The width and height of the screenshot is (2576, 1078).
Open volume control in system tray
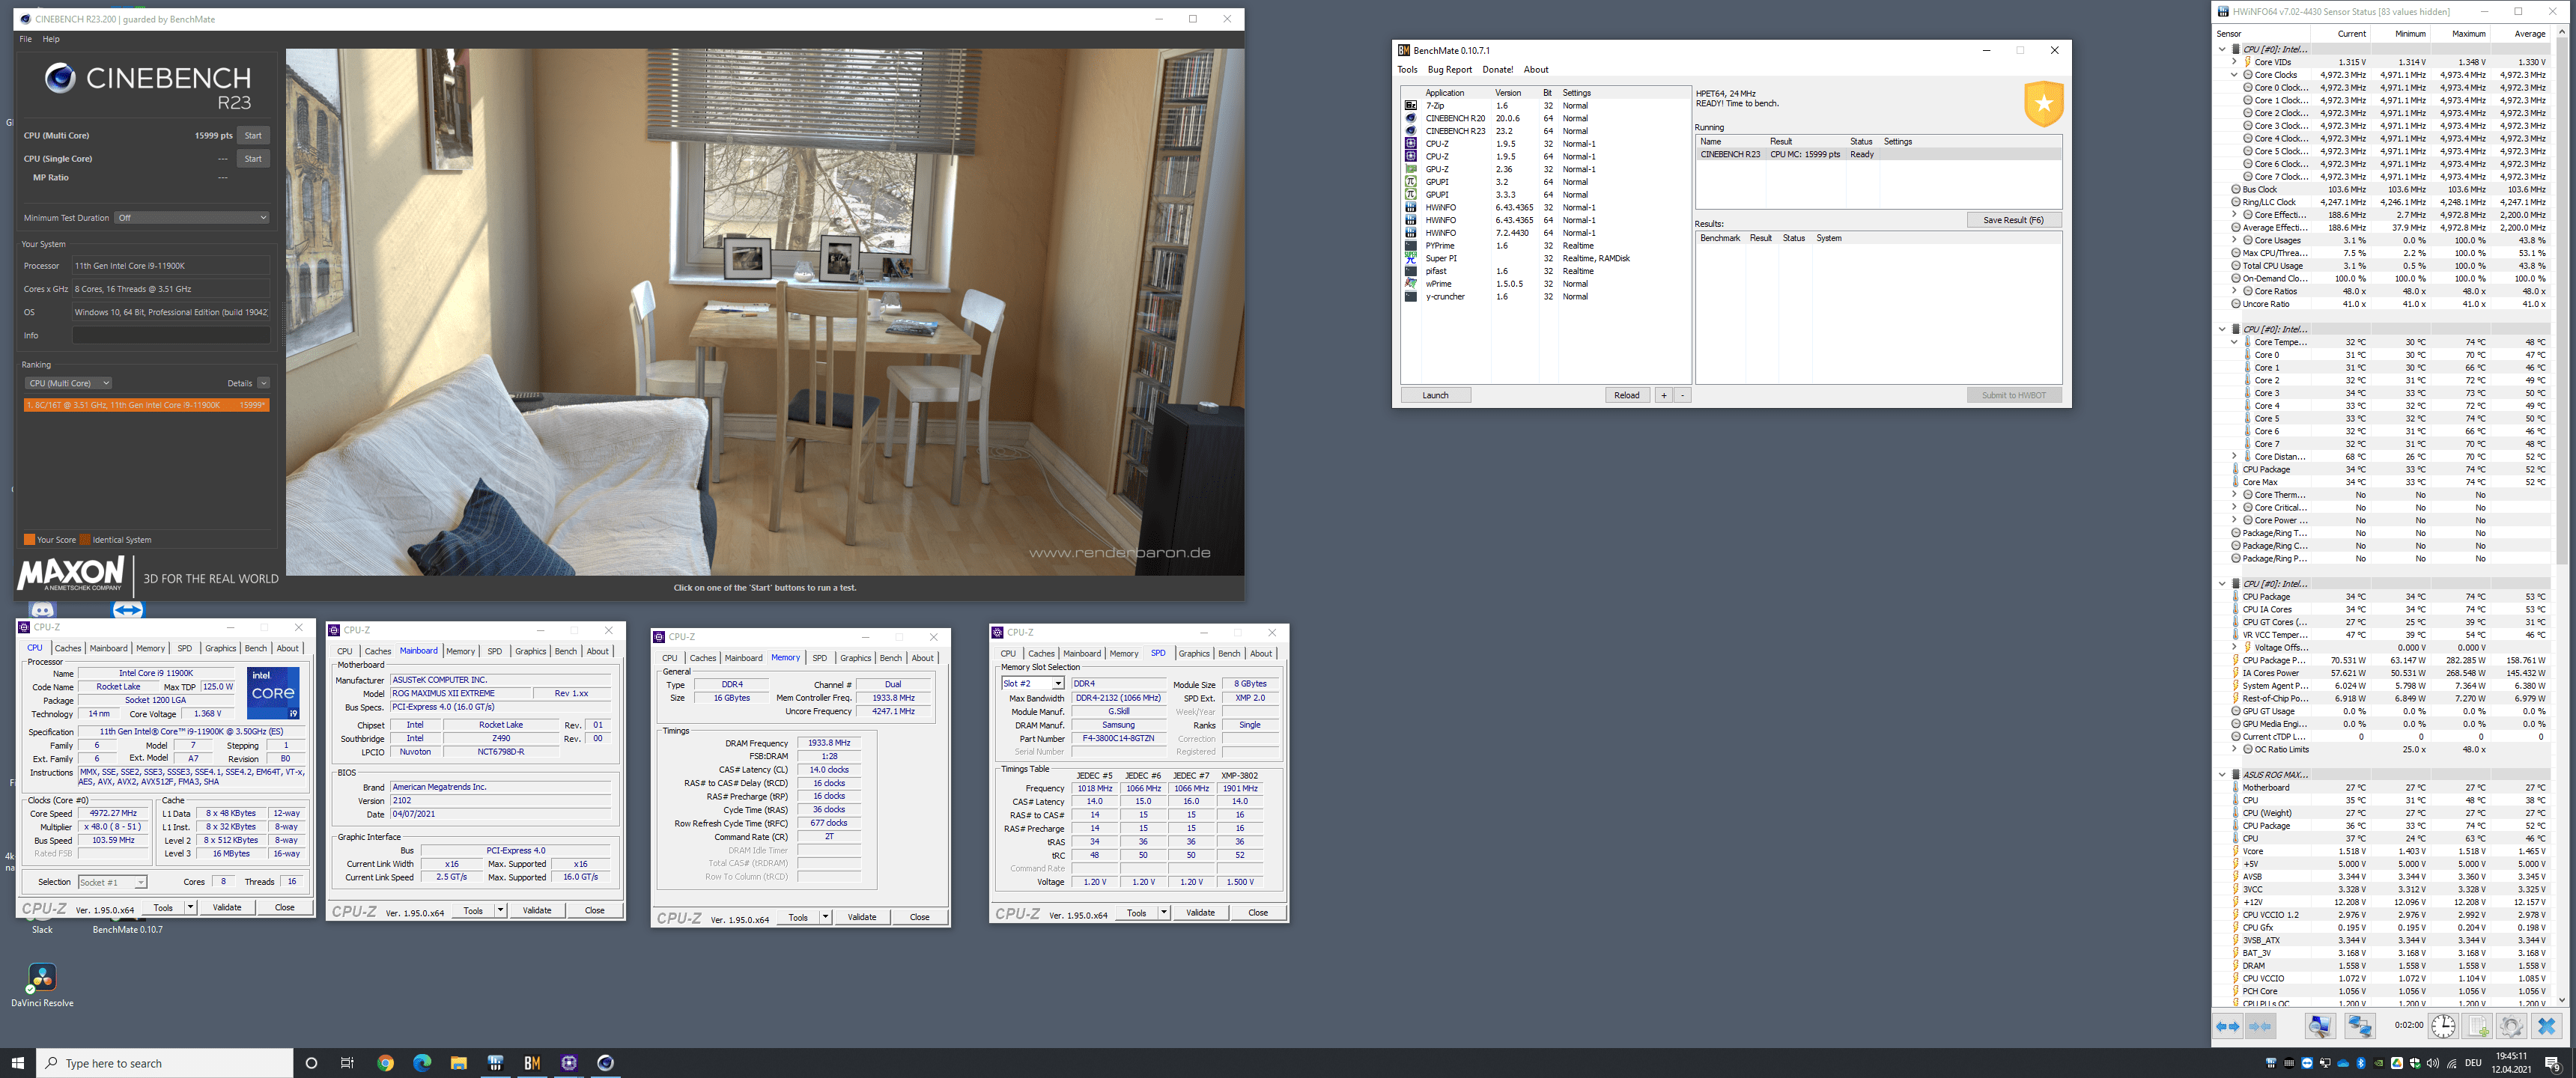point(2433,1063)
